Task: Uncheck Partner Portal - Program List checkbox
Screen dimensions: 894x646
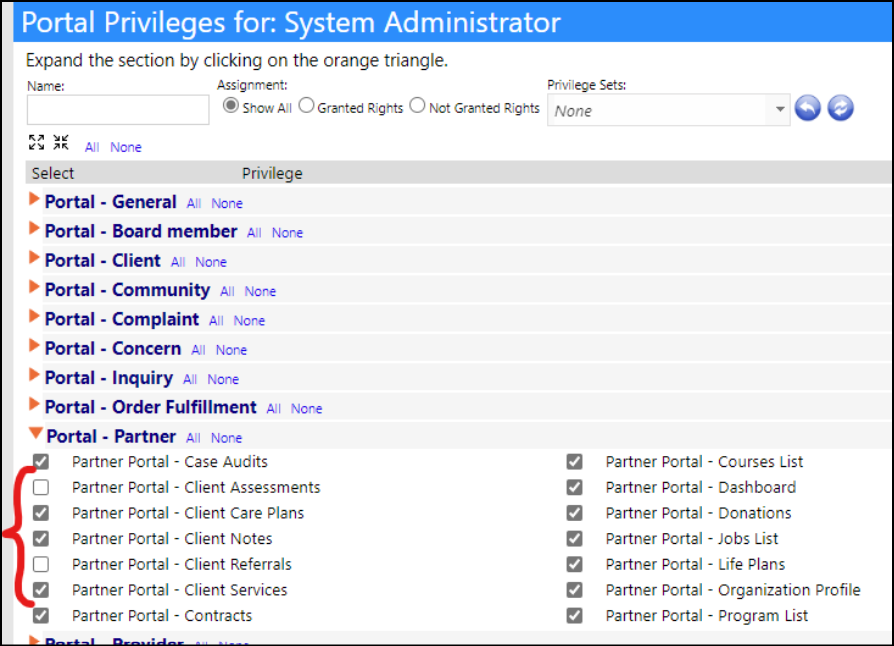Action: click(x=574, y=615)
